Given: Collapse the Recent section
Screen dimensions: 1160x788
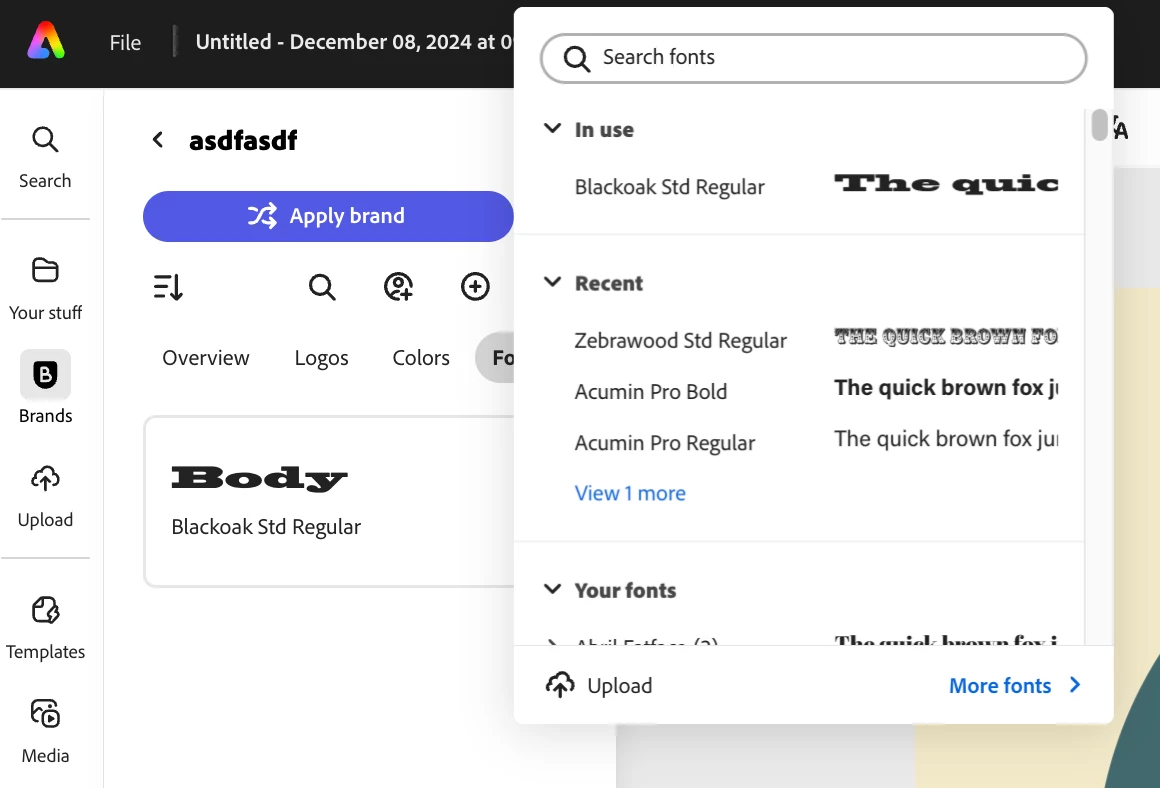Looking at the screenshot, I should click(x=552, y=283).
